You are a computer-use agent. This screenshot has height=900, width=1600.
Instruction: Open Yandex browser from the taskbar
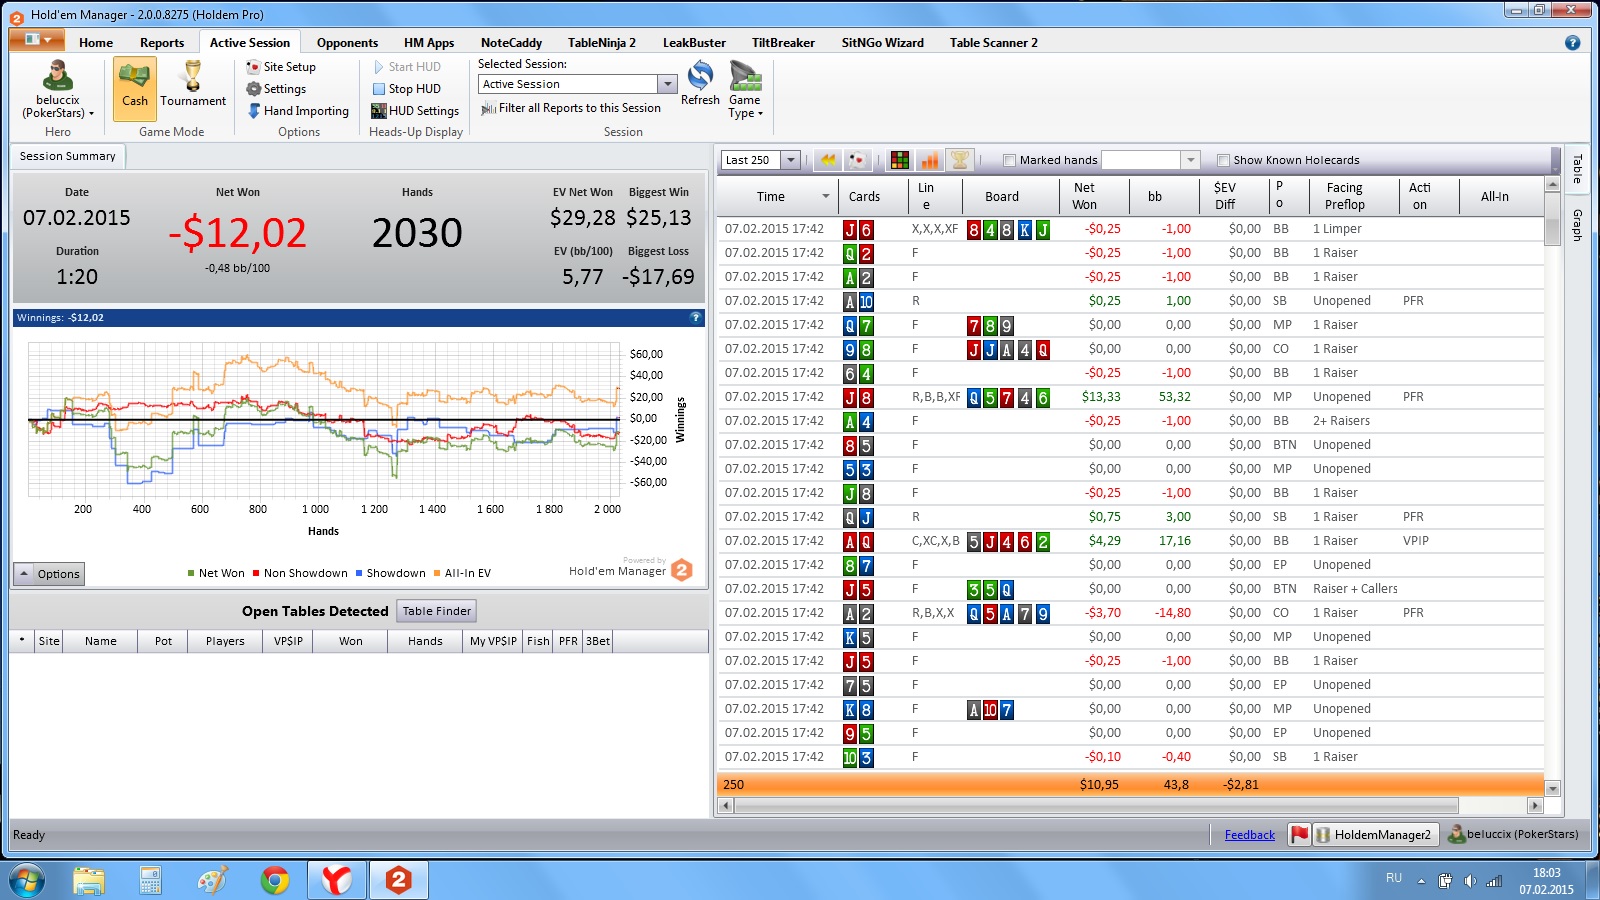coord(337,880)
